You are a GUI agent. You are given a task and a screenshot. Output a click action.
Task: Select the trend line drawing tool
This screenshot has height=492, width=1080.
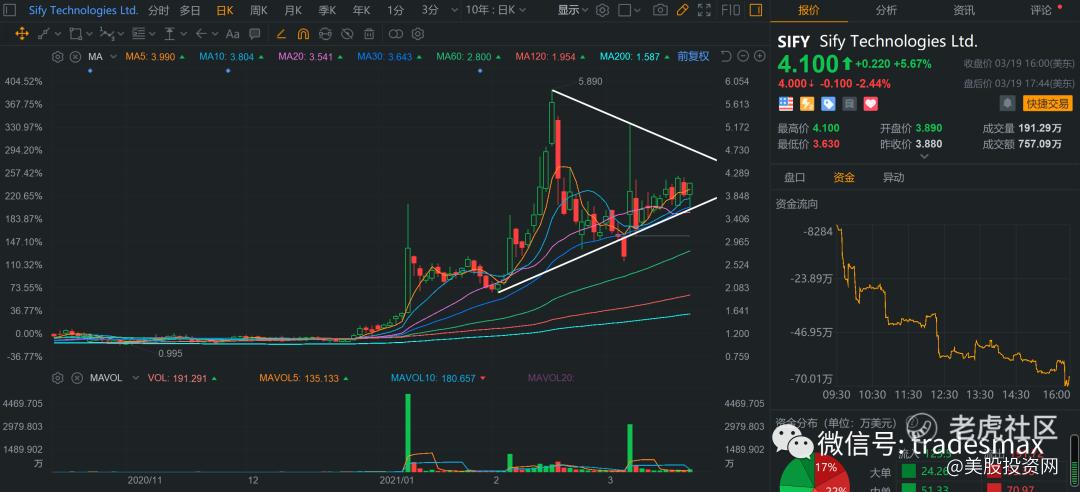44,34
